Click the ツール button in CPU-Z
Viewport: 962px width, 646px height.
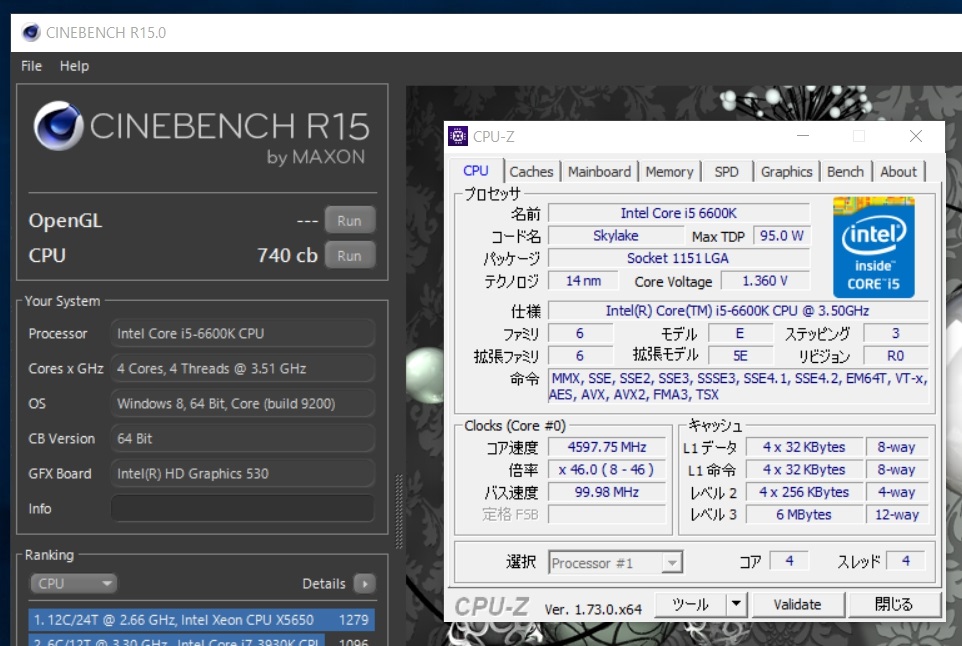tap(690, 605)
